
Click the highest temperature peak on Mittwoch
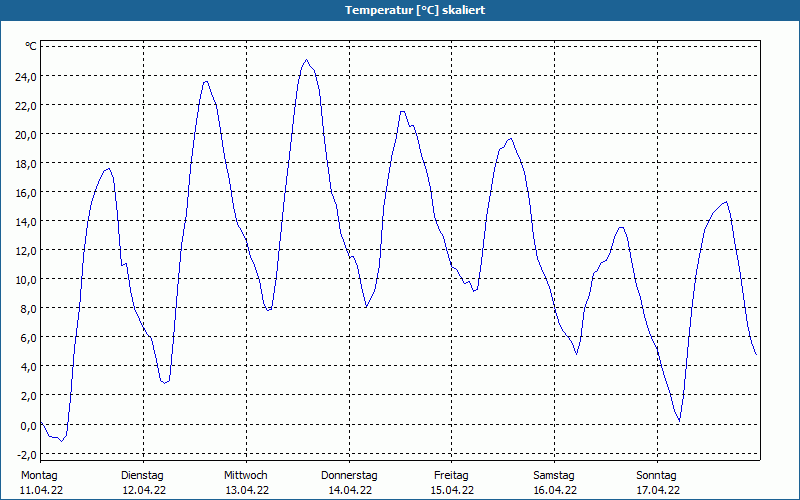point(306,60)
